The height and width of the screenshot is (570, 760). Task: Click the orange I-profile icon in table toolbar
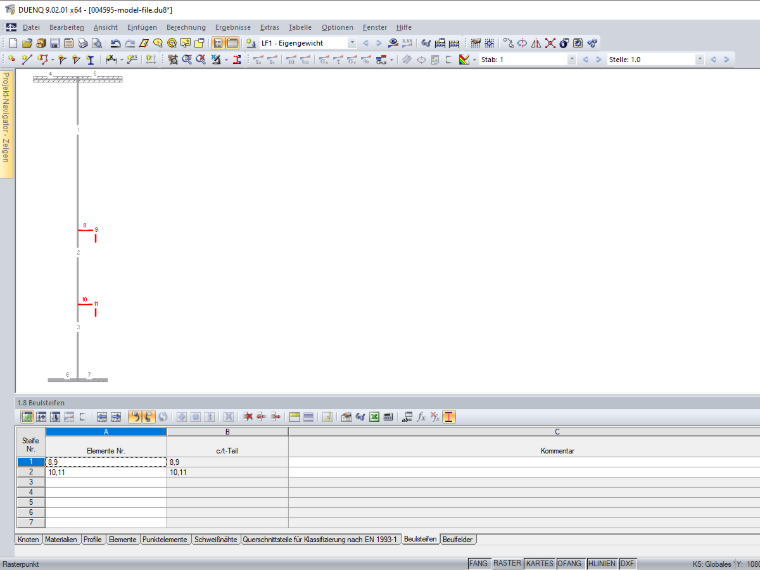click(x=449, y=417)
